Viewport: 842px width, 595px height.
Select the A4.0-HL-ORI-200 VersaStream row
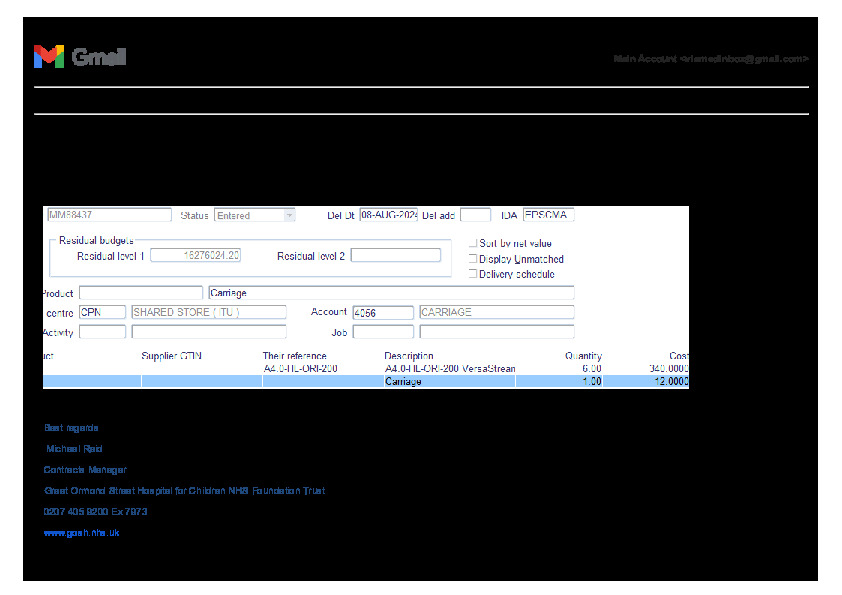[x=365, y=369]
